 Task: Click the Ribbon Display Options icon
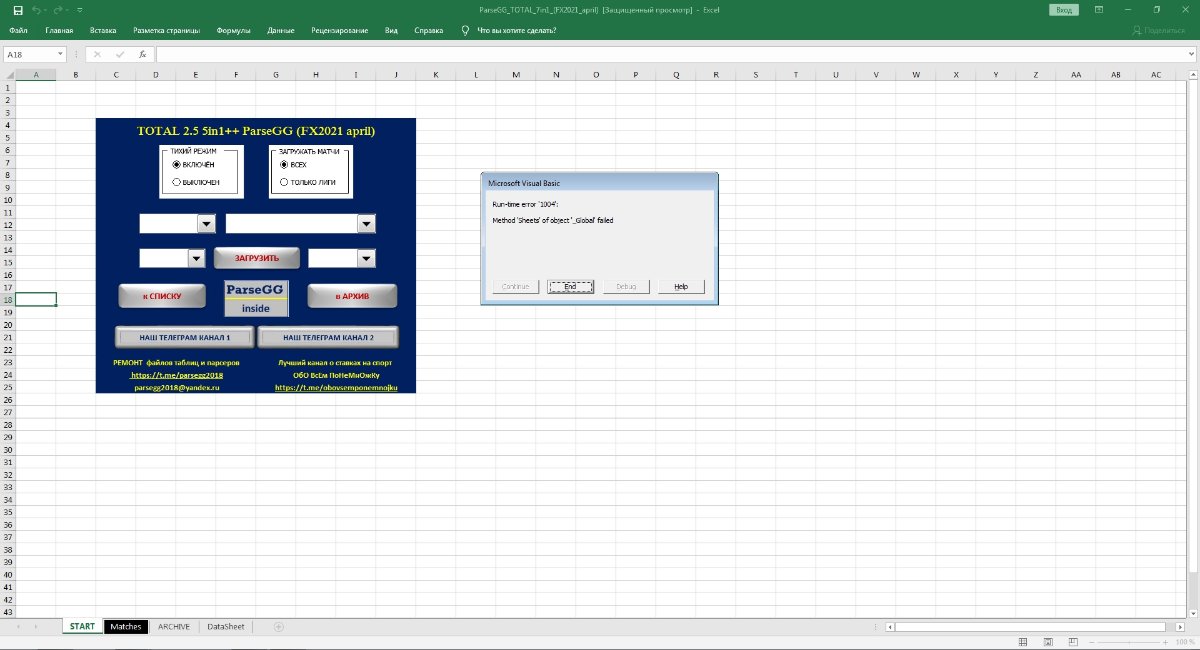tap(1098, 9)
